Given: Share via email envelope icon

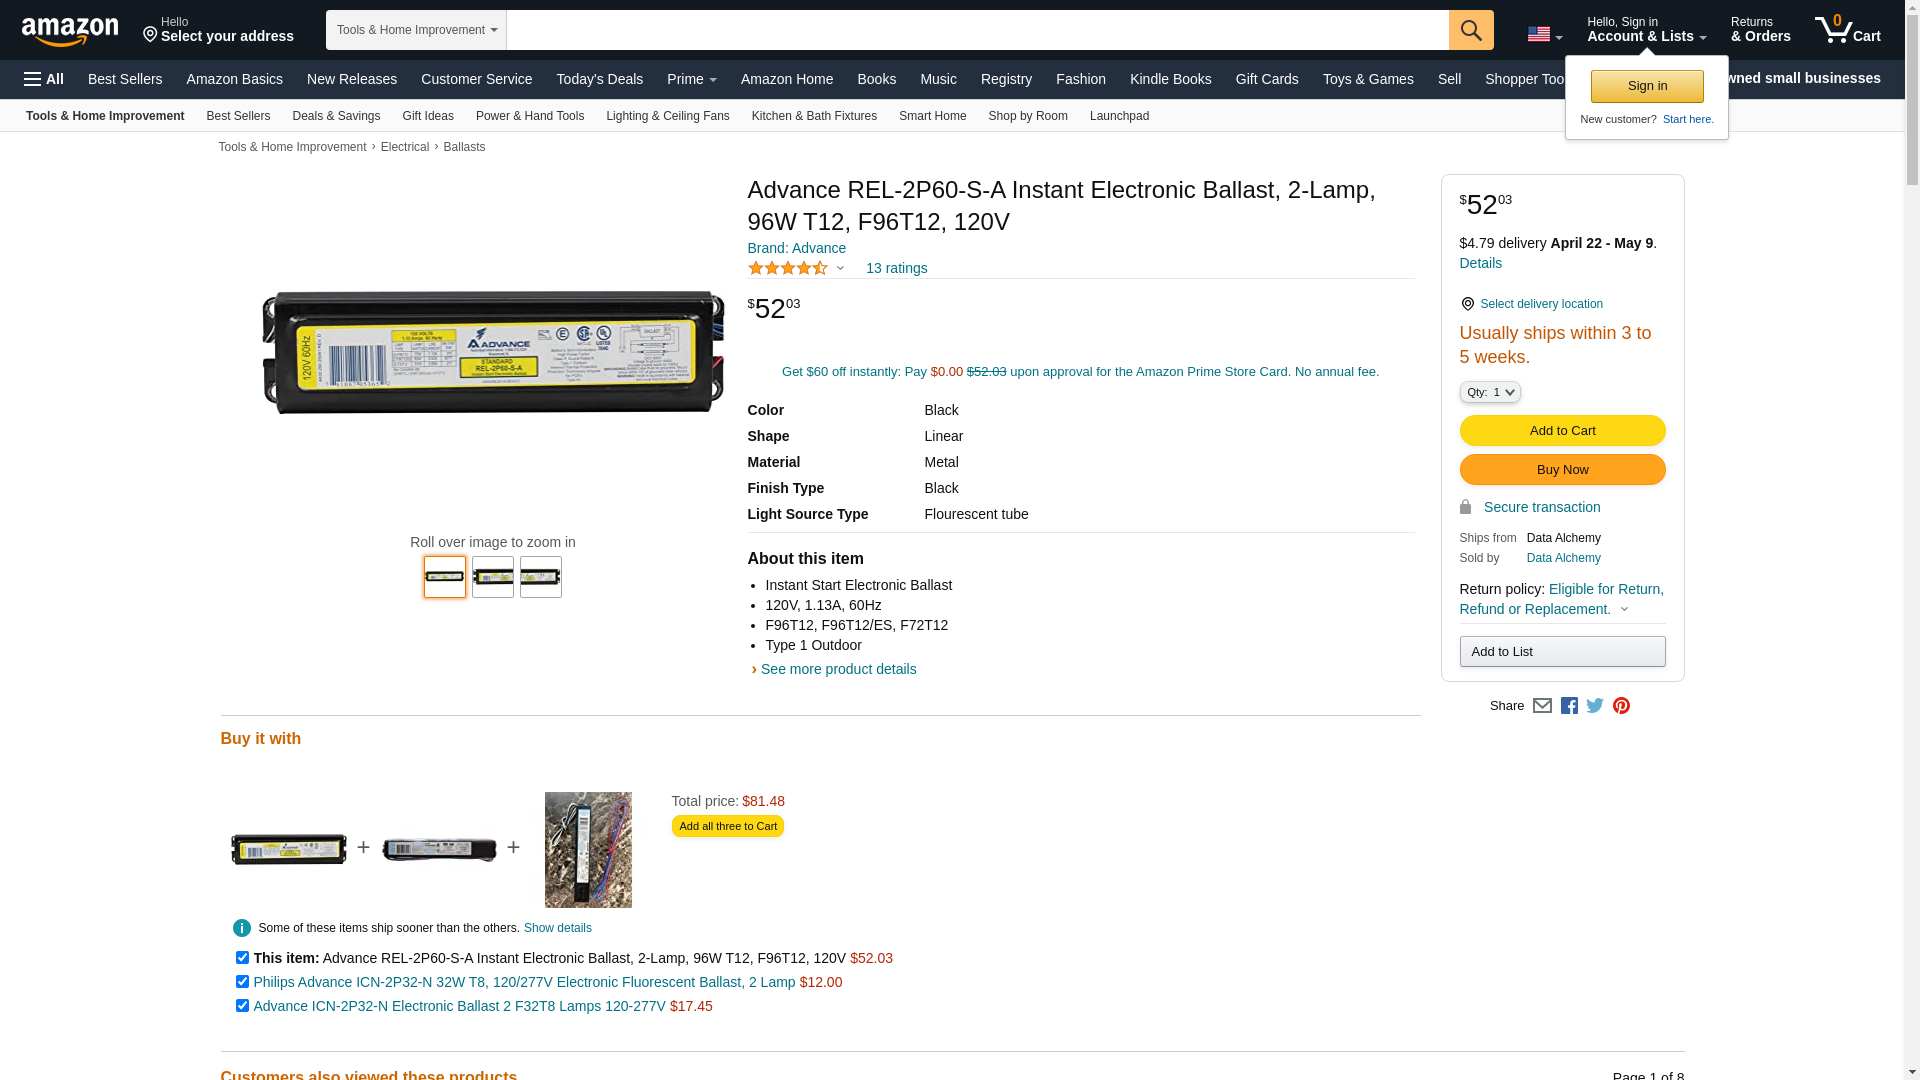Looking at the screenshot, I should [x=1542, y=706].
